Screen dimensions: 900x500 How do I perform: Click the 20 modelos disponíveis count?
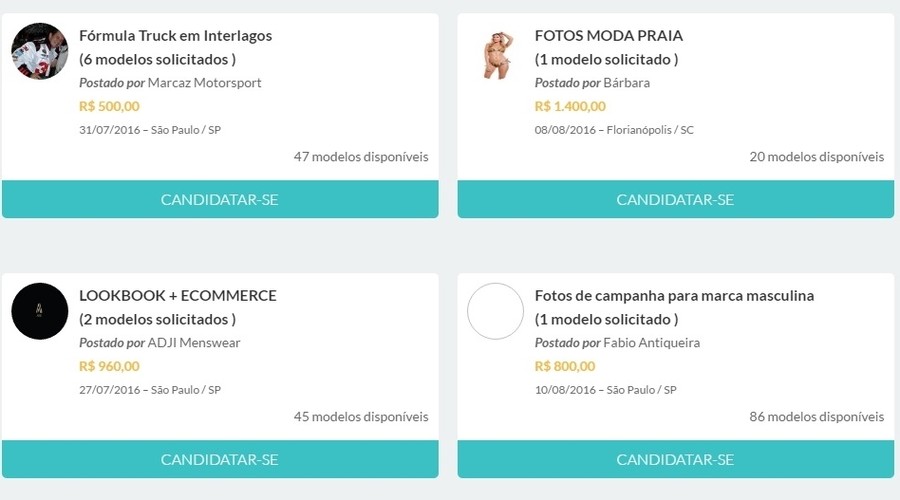[816, 157]
